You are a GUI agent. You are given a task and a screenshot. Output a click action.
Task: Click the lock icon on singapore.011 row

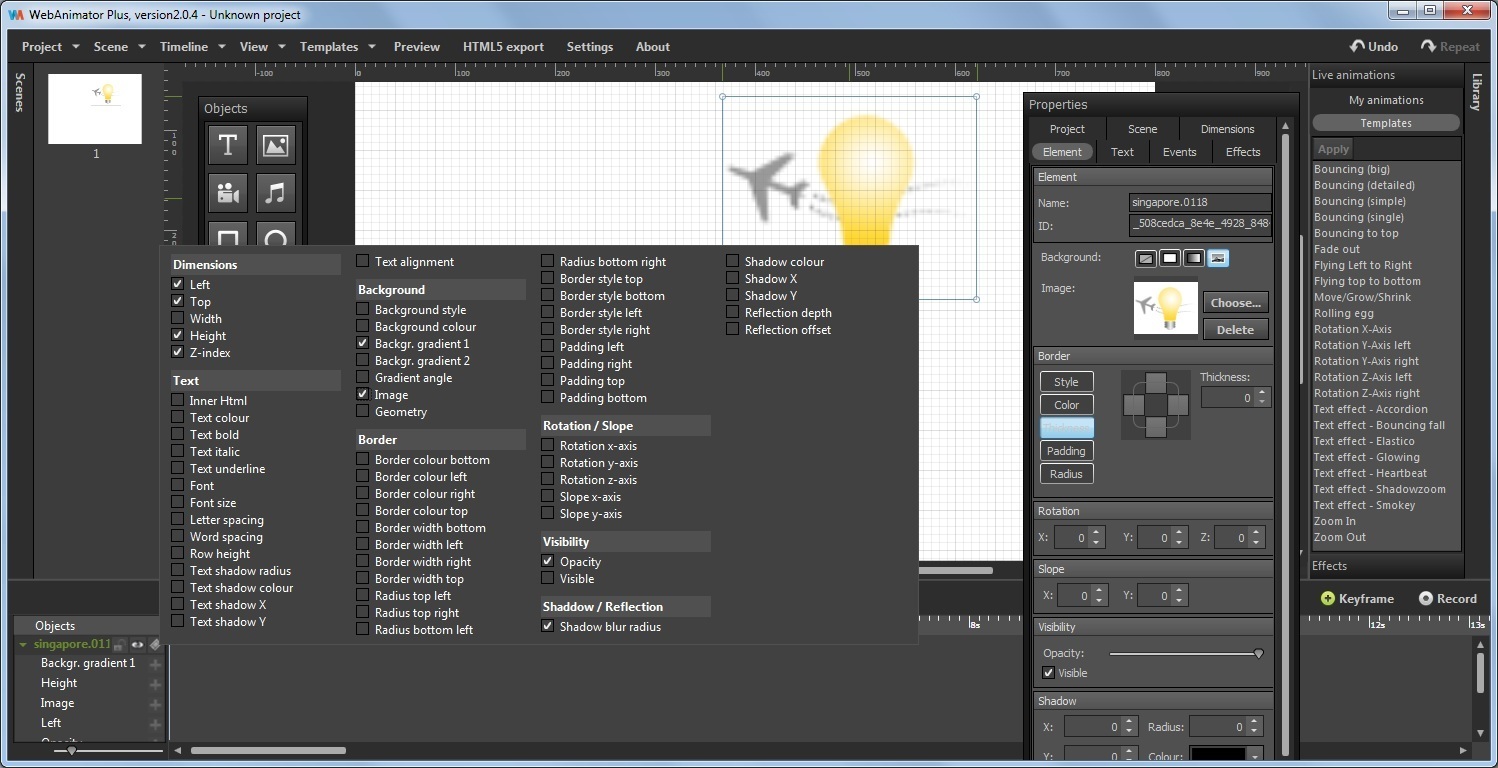(x=119, y=645)
